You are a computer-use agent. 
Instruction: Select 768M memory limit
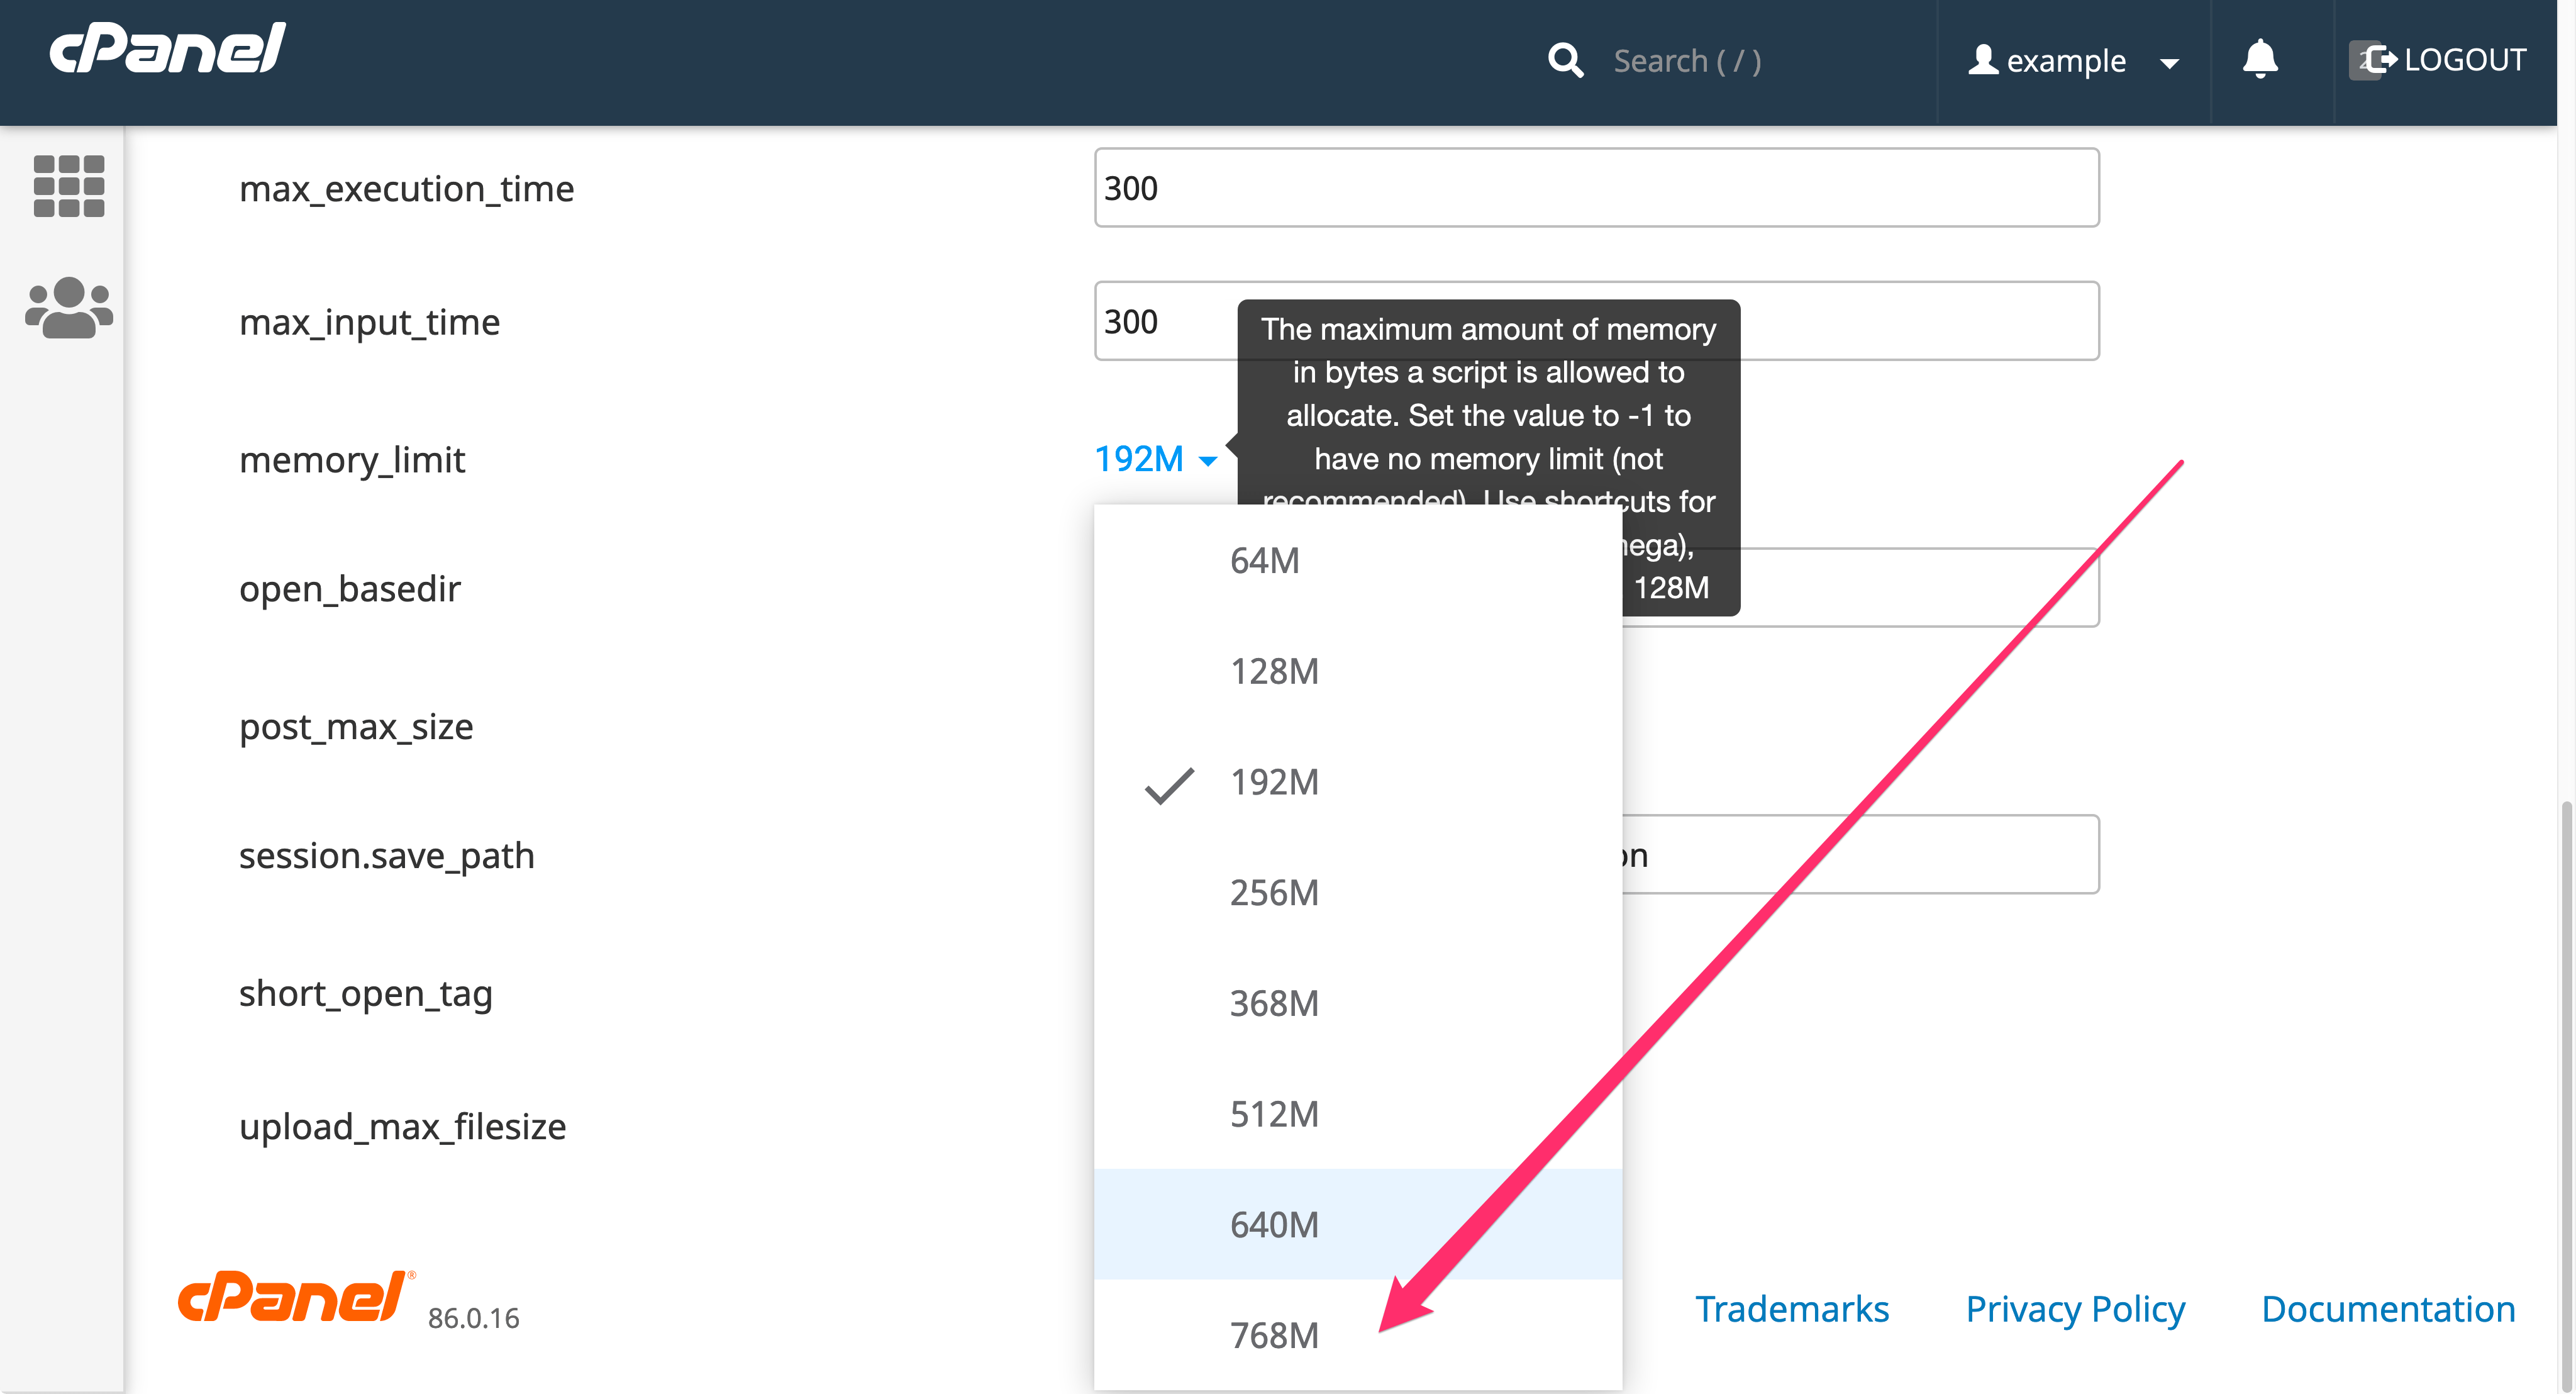point(1273,1335)
